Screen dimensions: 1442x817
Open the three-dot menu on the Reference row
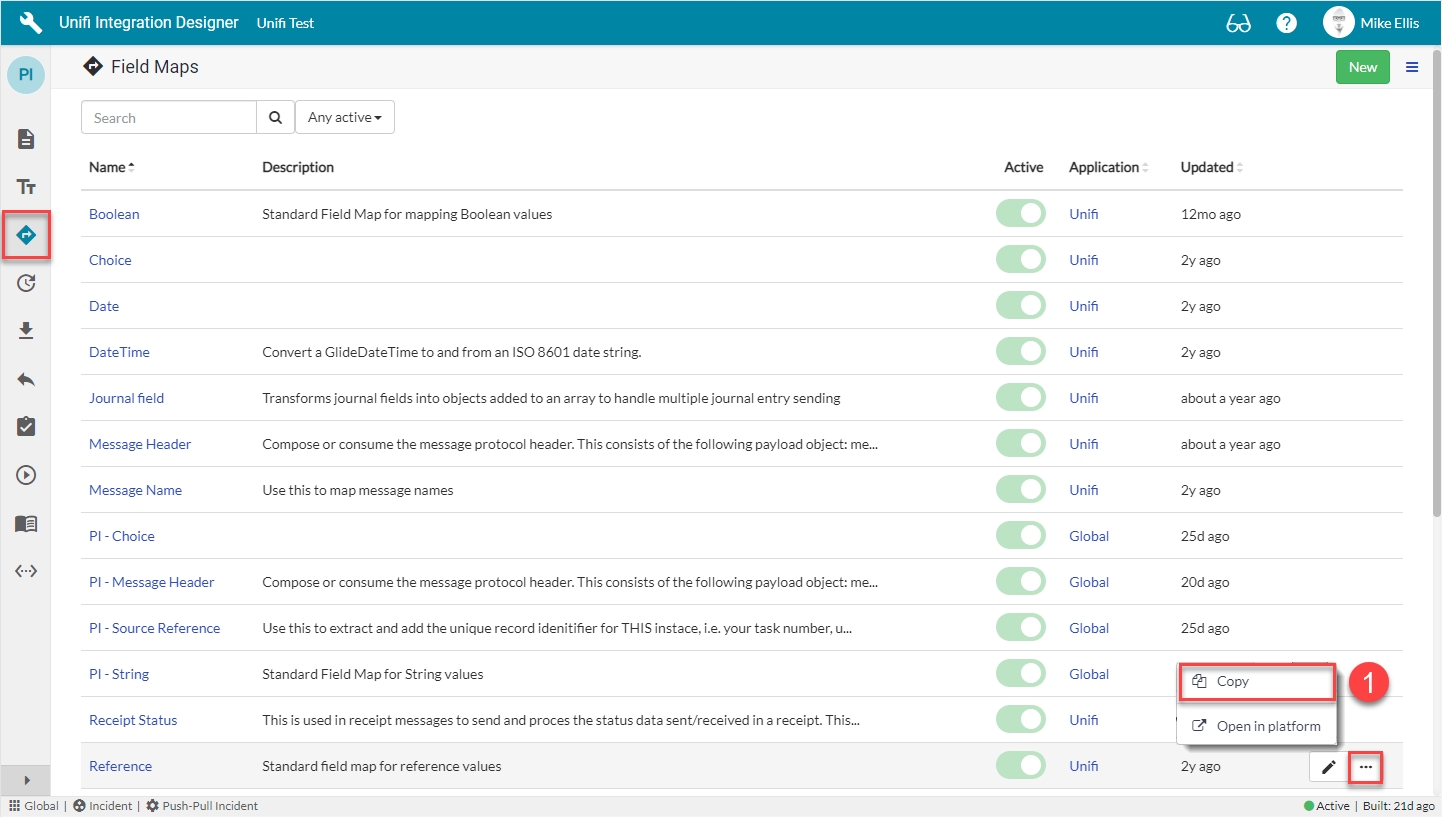(1366, 767)
